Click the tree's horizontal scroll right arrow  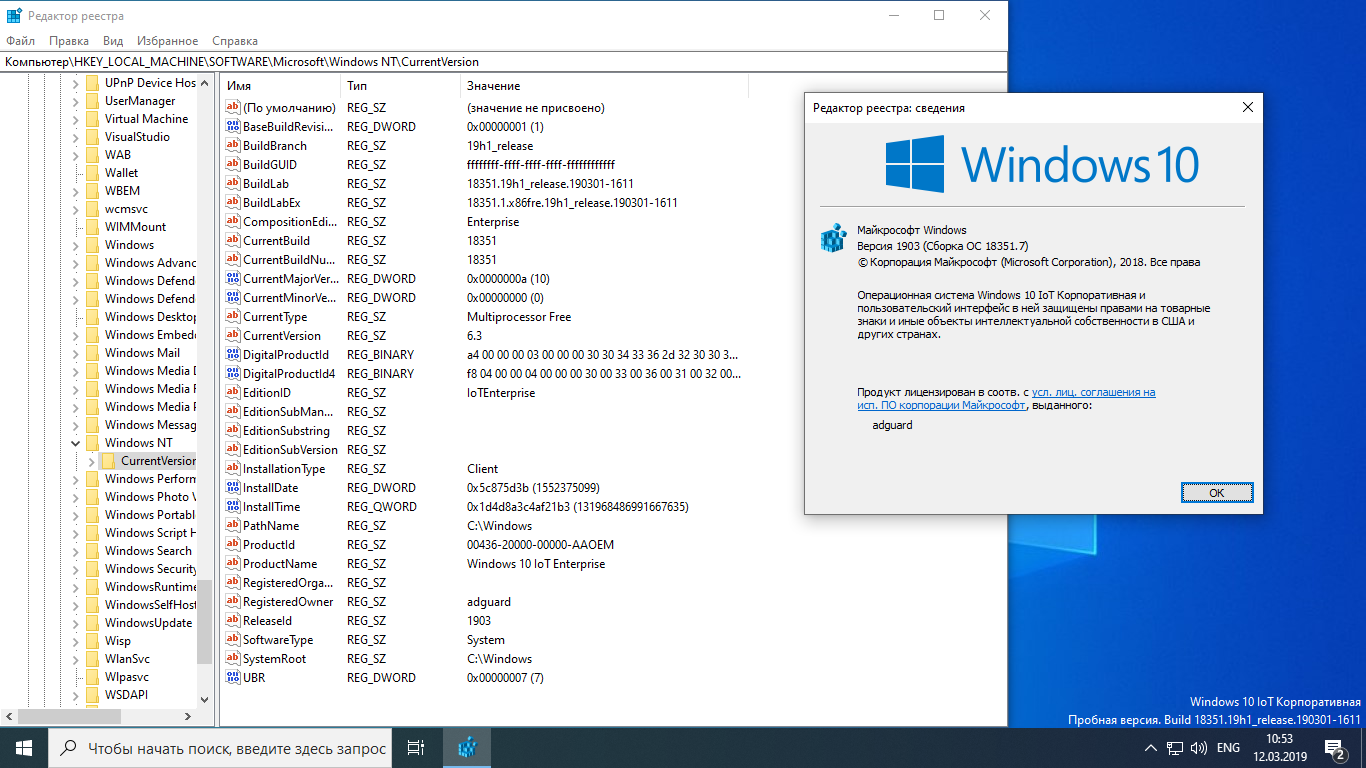pyautogui.click(x=189, y=717)
